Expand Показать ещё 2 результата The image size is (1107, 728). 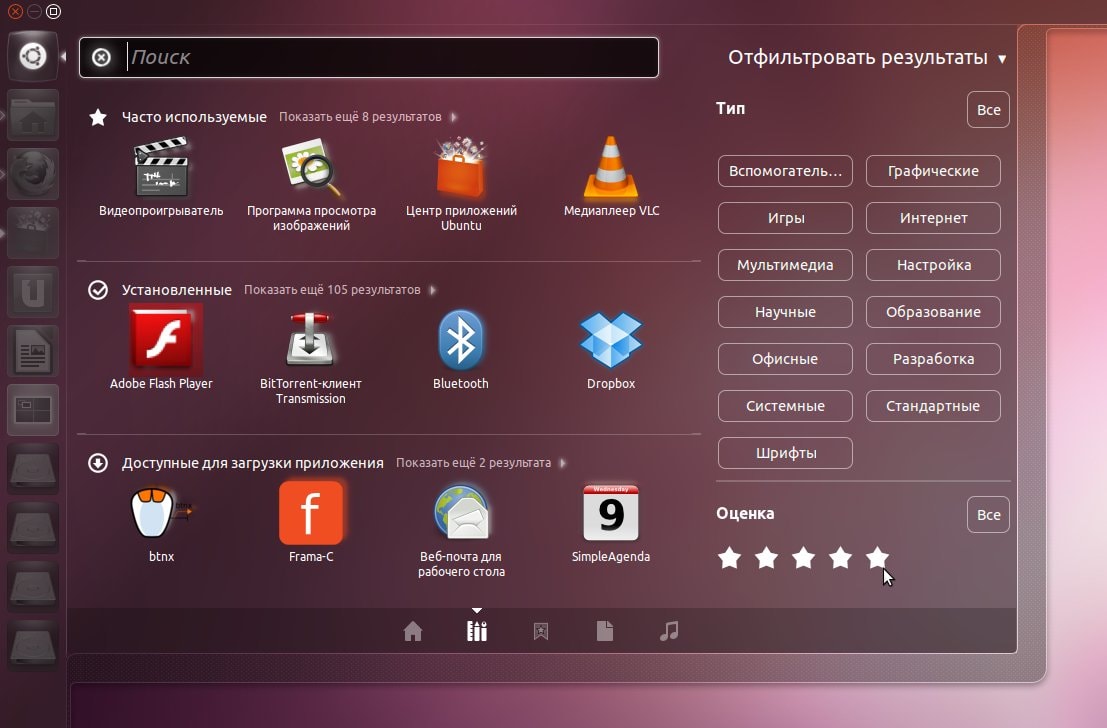(x=481, y=463)
